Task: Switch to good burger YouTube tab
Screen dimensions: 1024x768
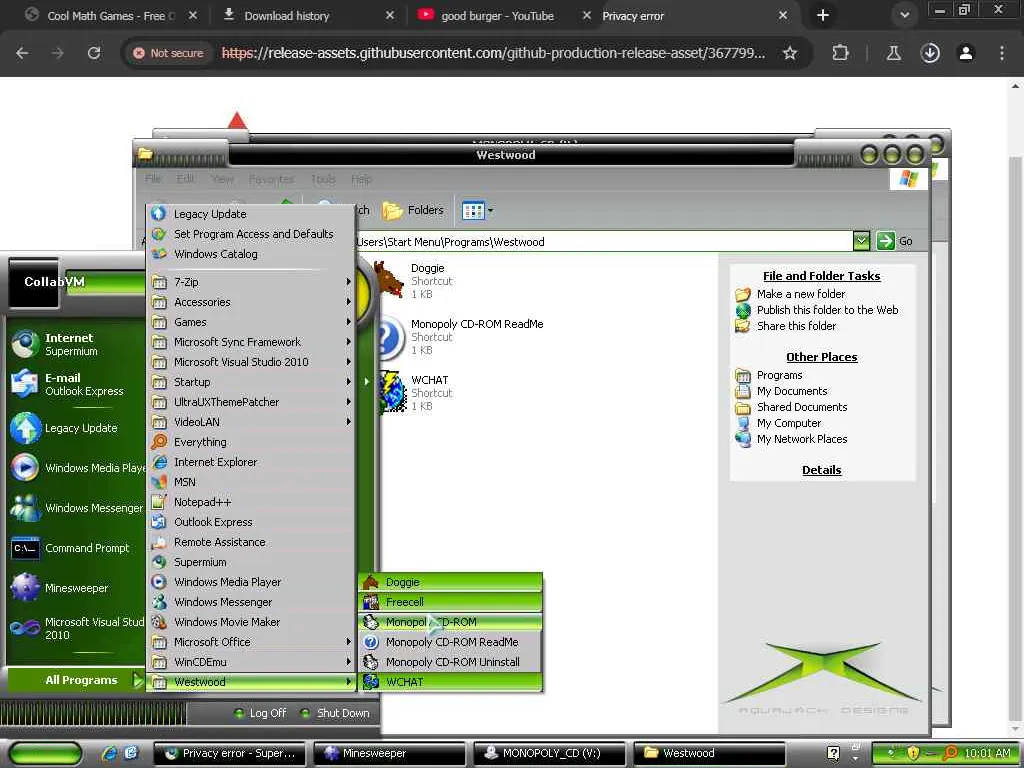Action: click(x=498, y=16)
